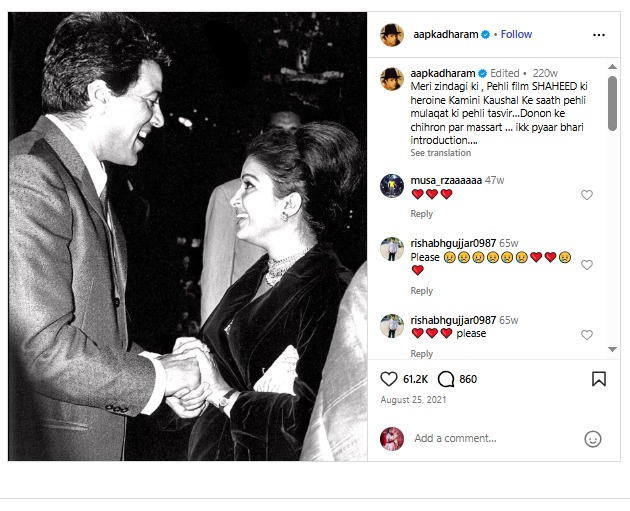Expand caption with See translation
Viewport: 630px width, 511px height.
pos(441,153)
